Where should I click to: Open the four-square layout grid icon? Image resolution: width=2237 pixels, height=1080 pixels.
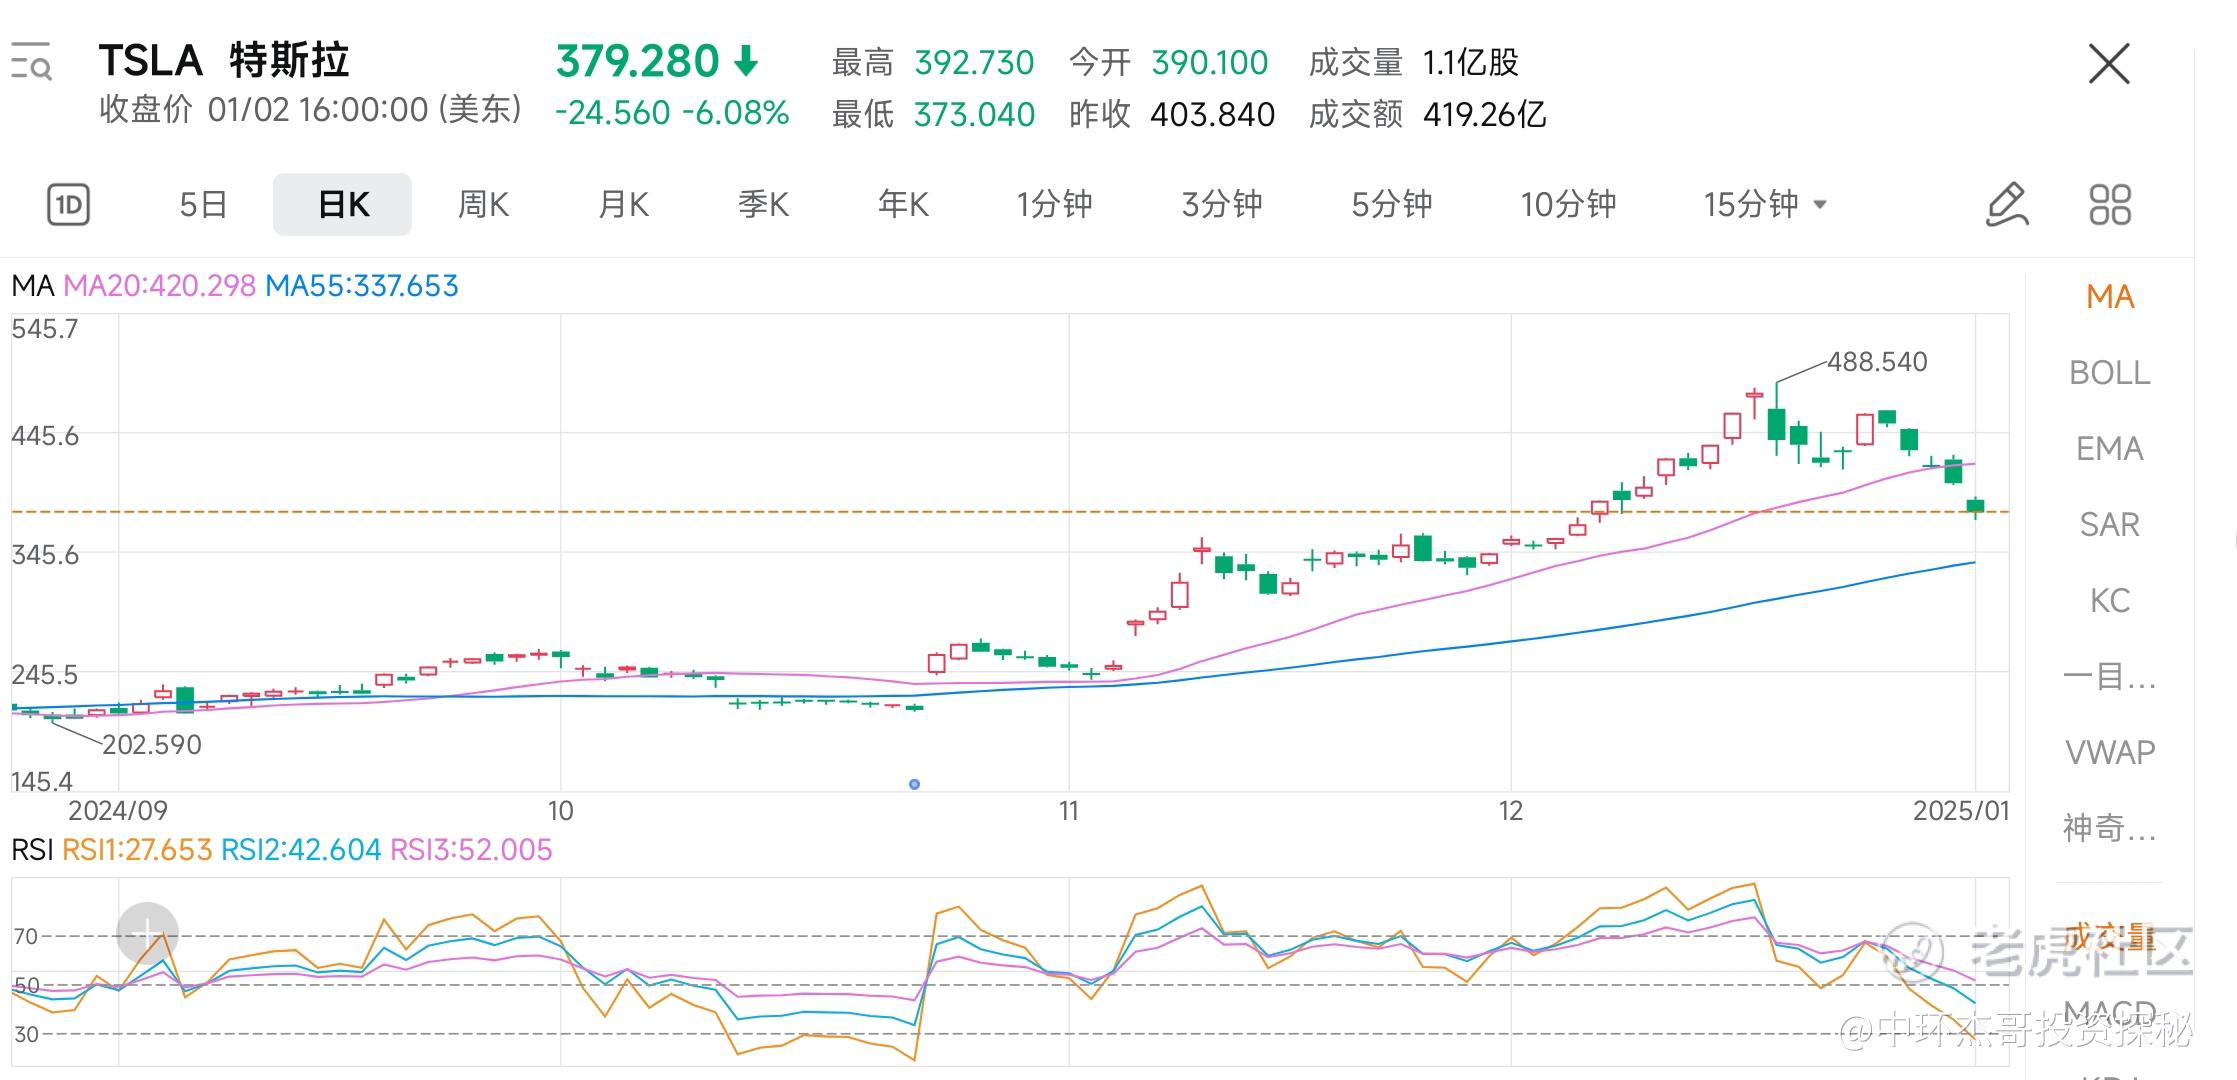point(2110,205)
